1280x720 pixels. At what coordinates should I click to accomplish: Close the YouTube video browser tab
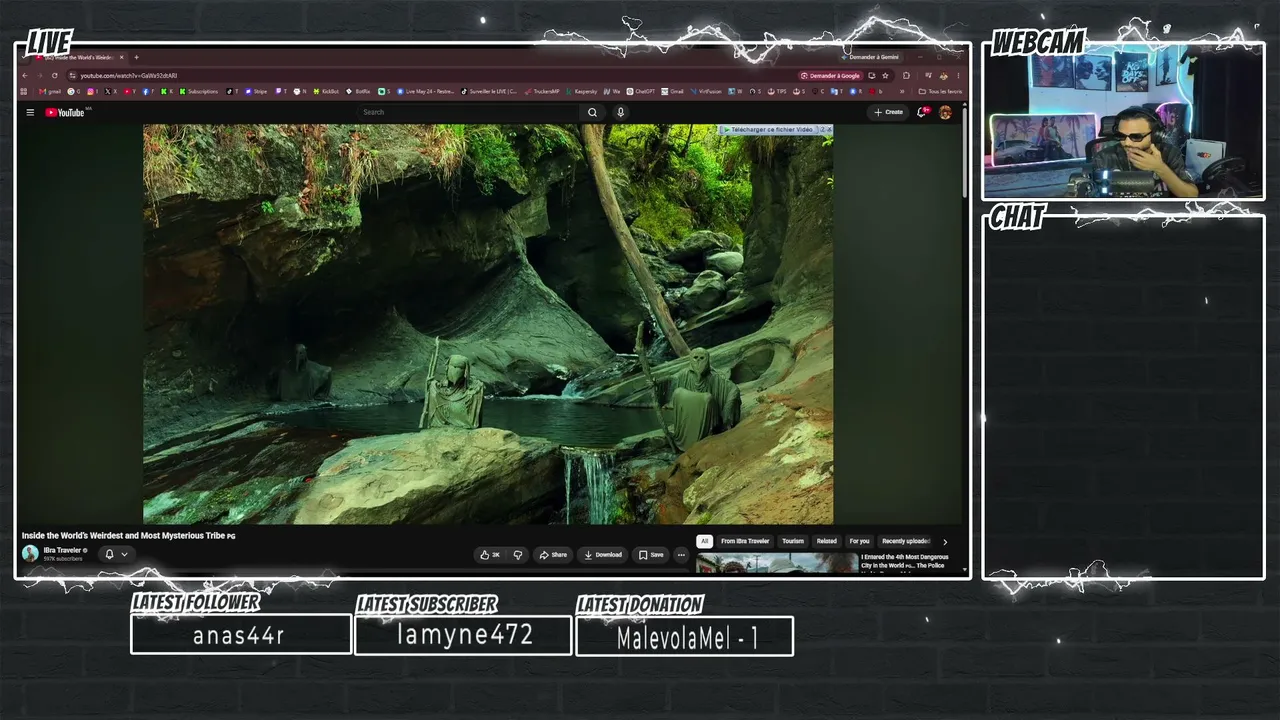121,57
